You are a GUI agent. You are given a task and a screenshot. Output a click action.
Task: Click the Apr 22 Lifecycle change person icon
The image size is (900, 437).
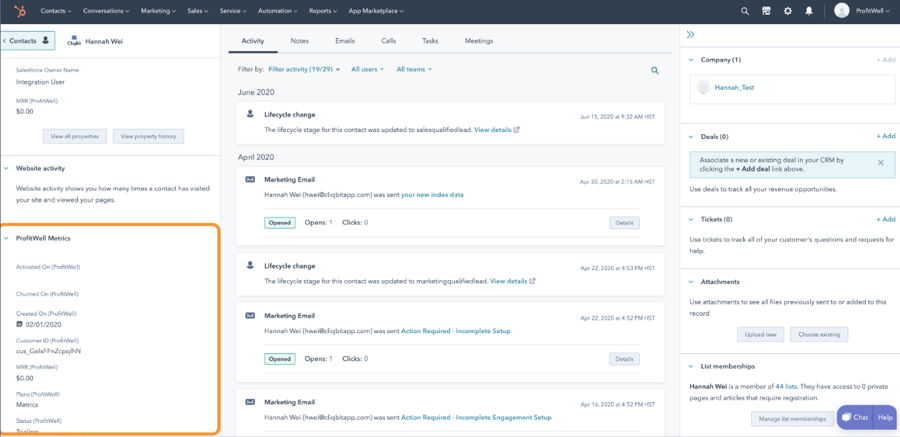point(250,266)
